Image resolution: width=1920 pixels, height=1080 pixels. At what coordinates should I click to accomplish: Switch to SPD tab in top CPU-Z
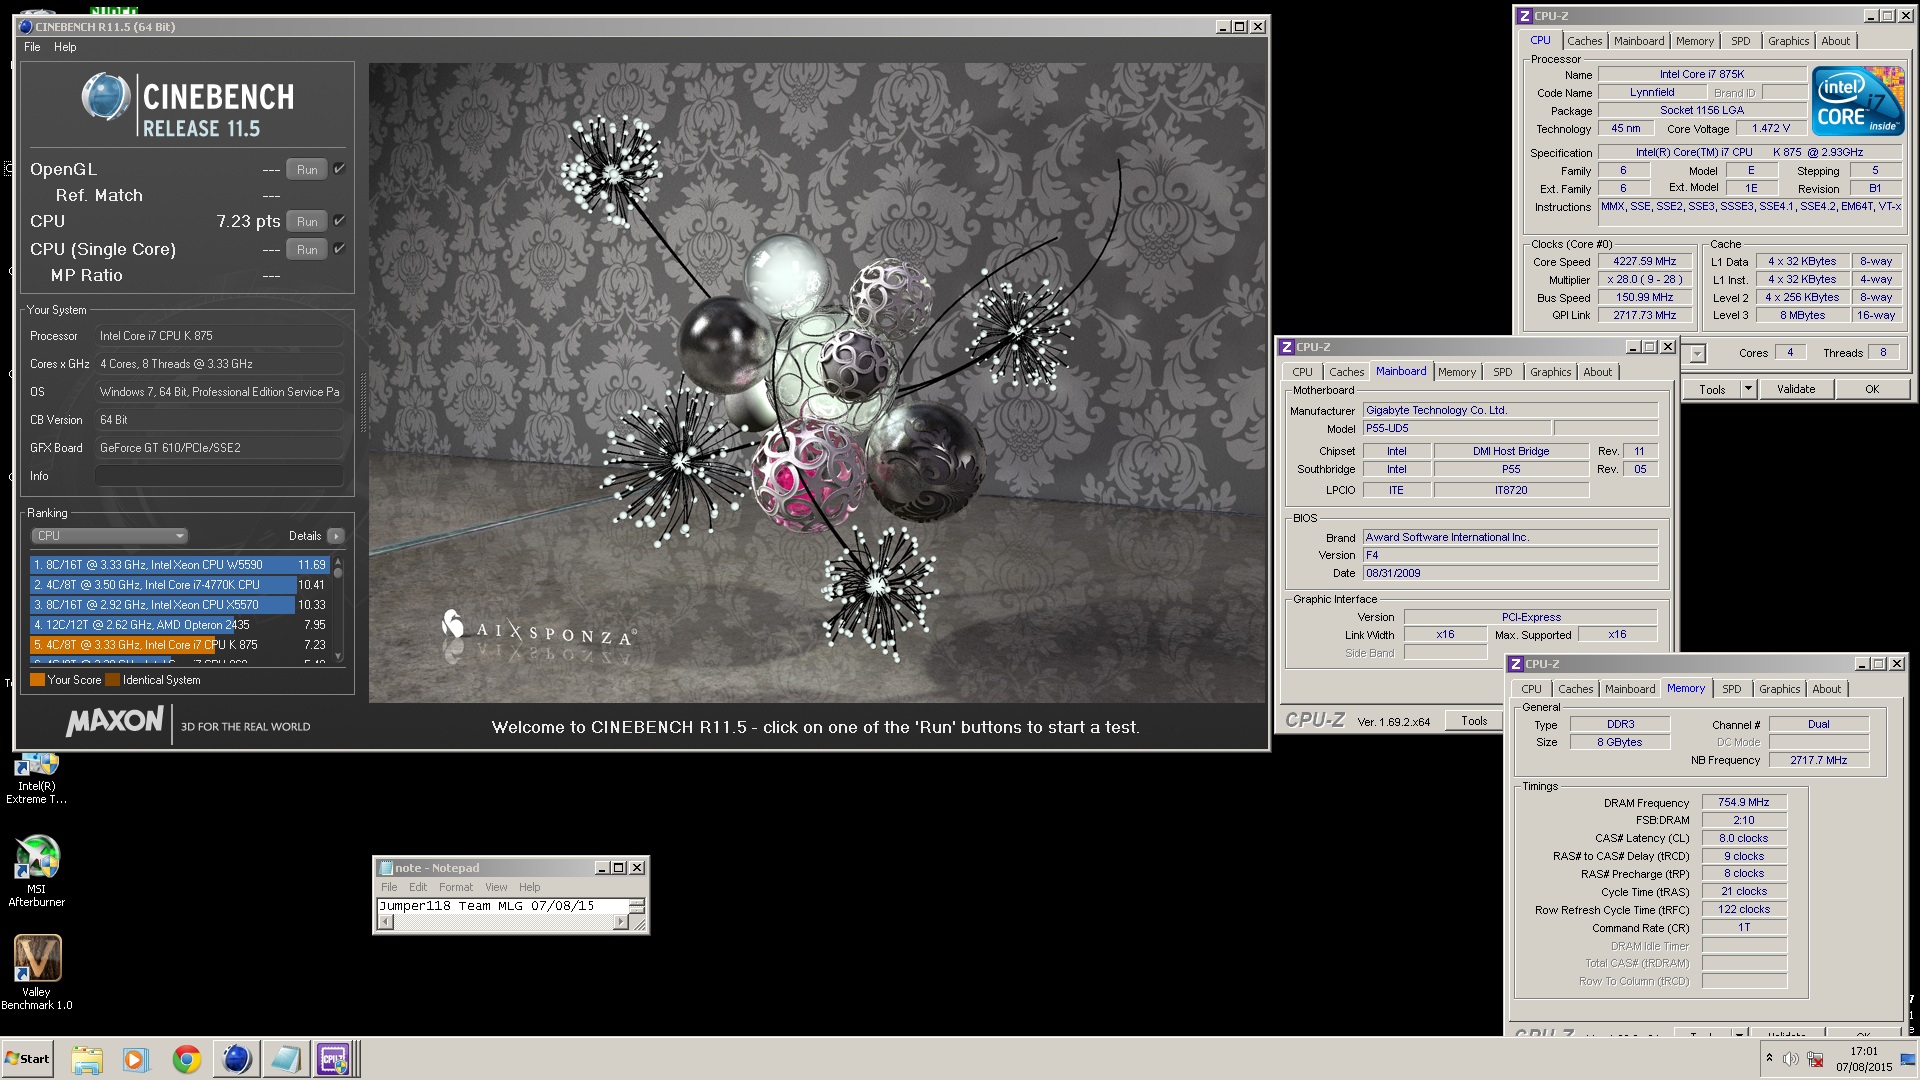click(1740, 41)
